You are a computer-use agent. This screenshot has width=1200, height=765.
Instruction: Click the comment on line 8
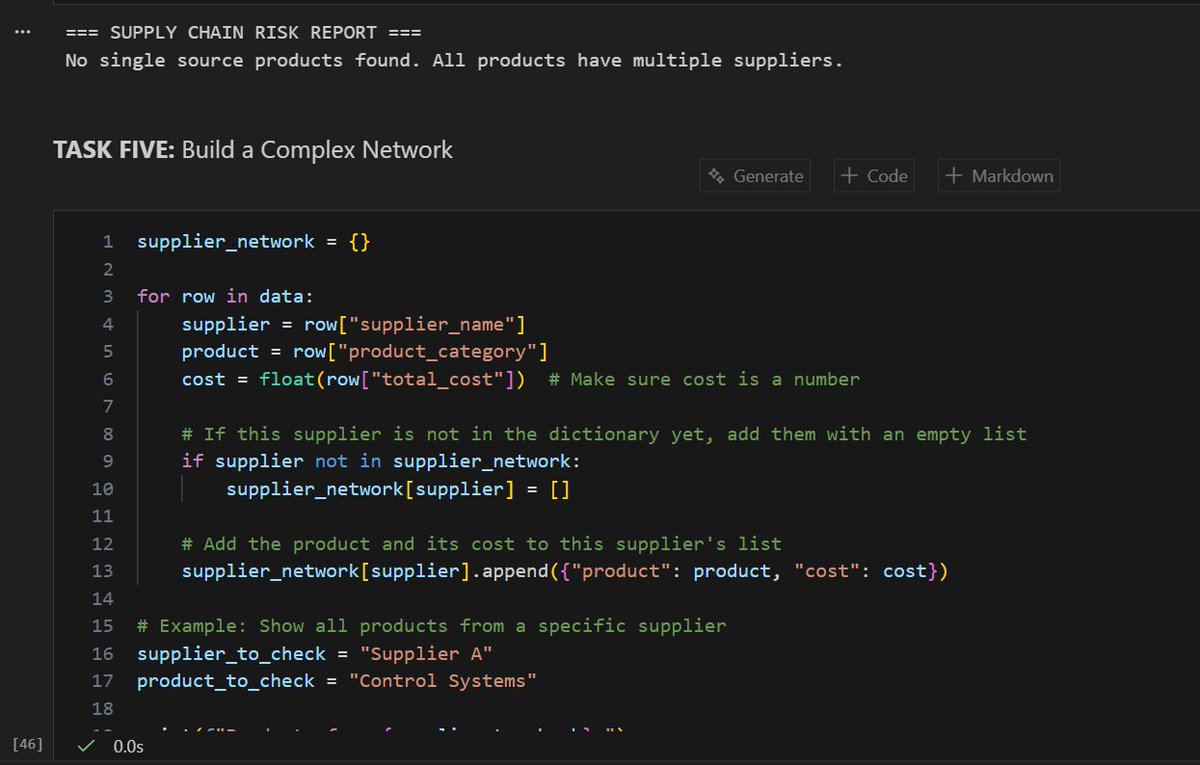click(x=604, y=434)
